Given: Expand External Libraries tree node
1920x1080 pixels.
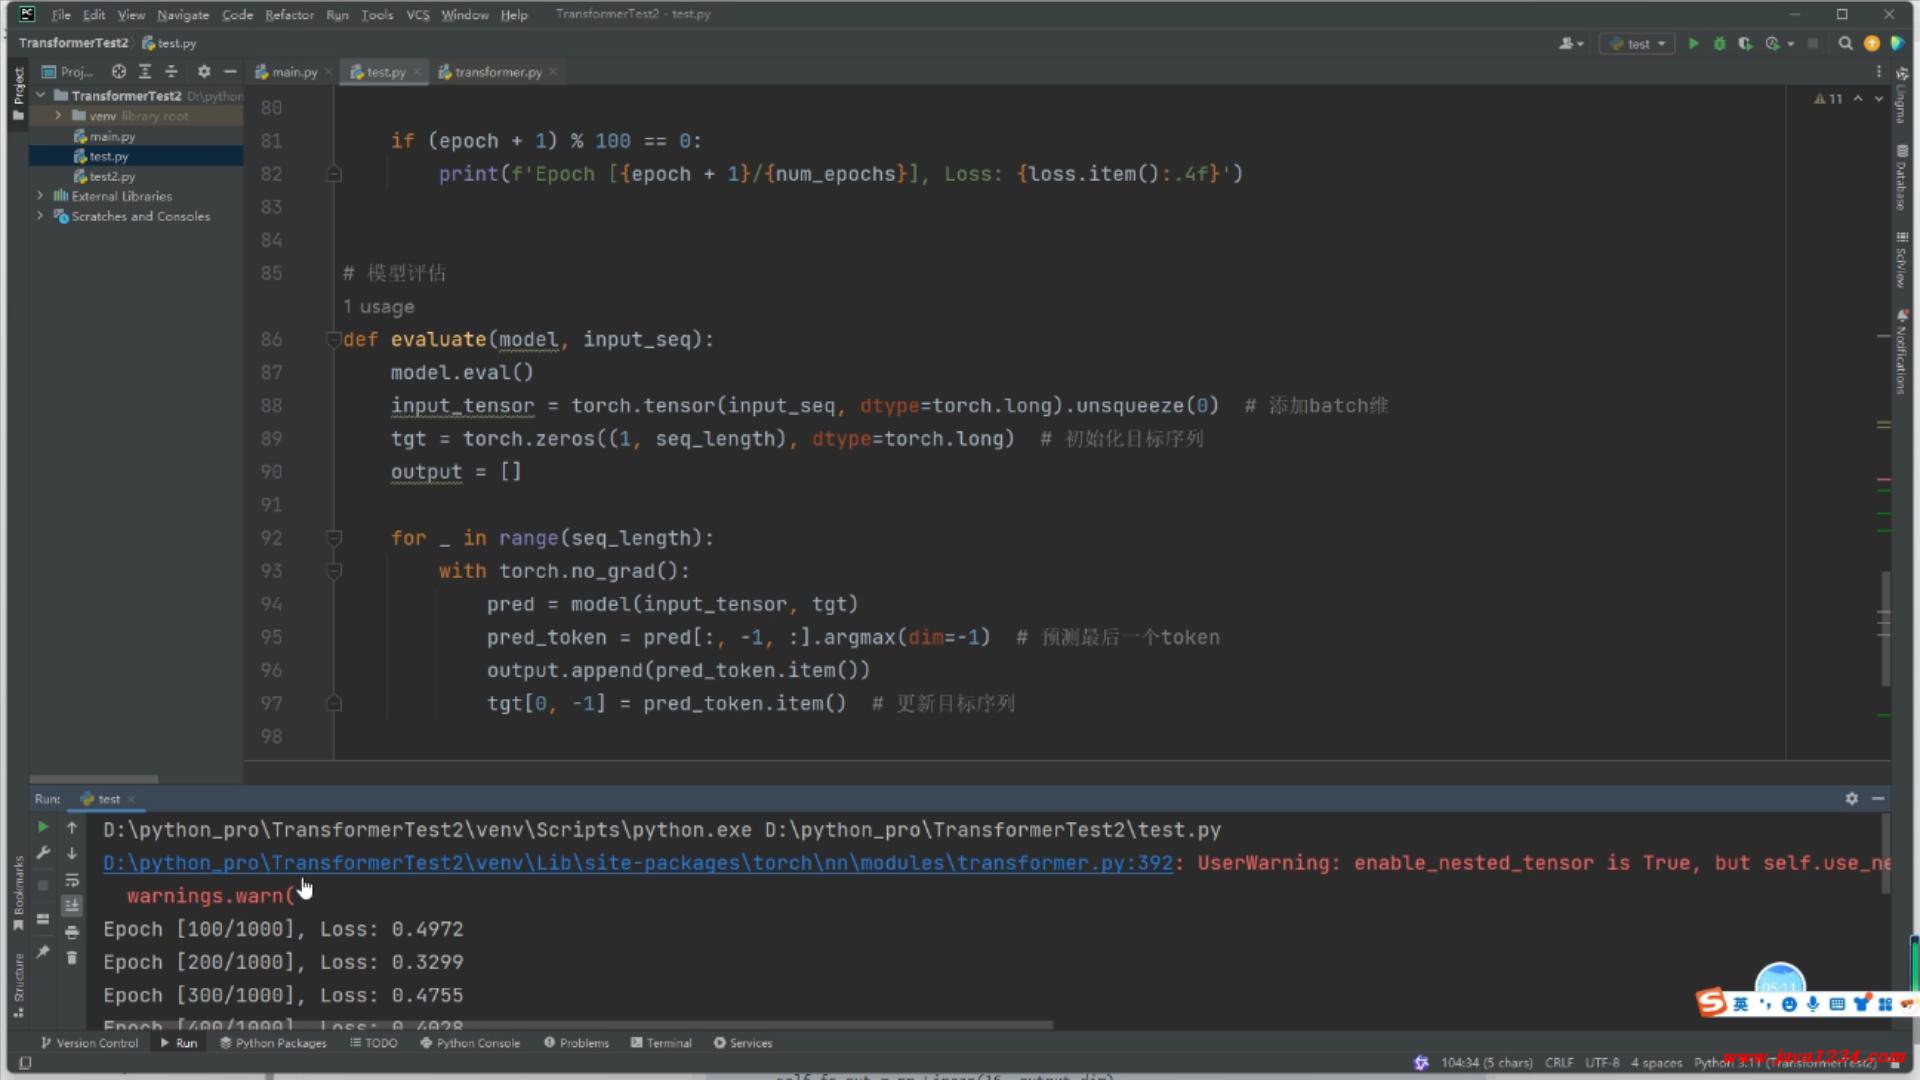Looking at the screenshot, I should click(40, 196).
